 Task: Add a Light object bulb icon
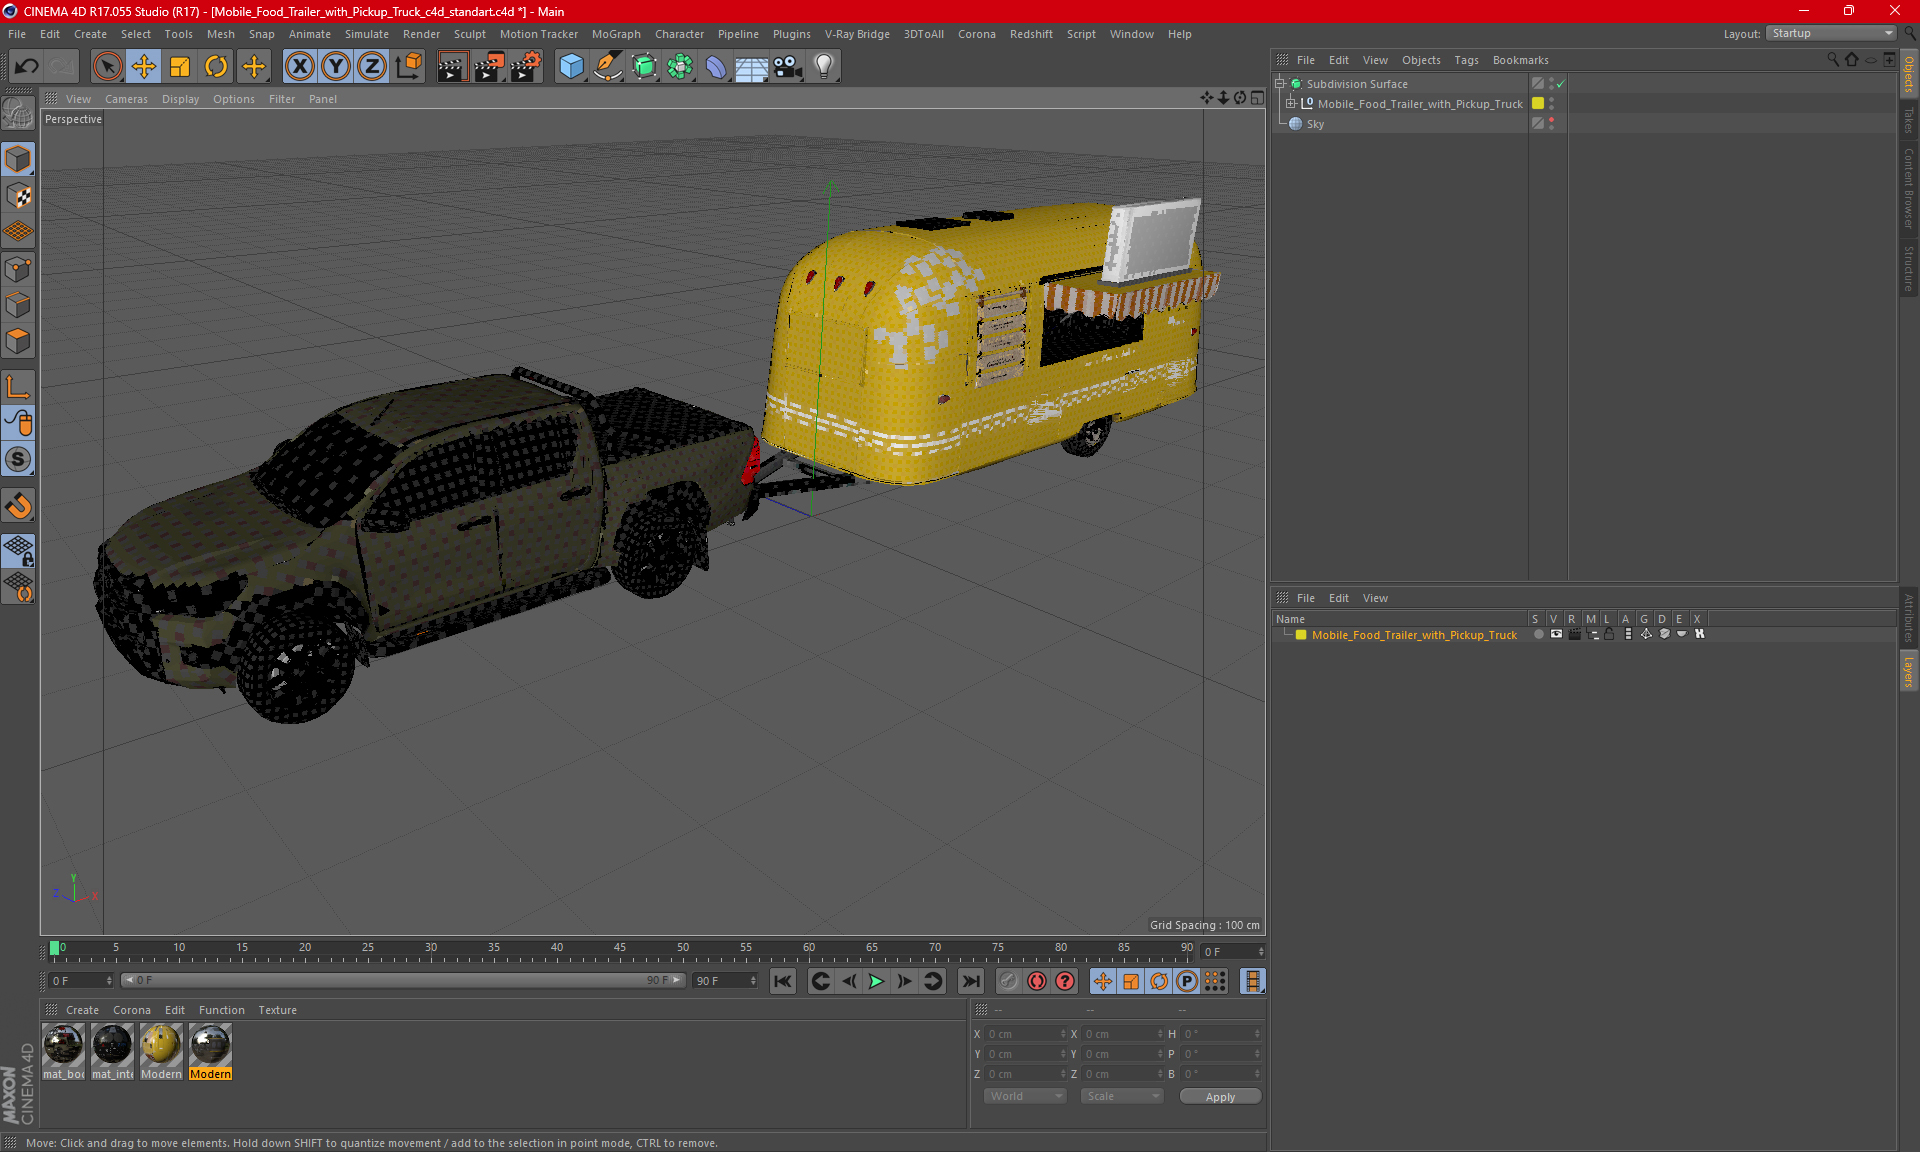tap(824, 67)
